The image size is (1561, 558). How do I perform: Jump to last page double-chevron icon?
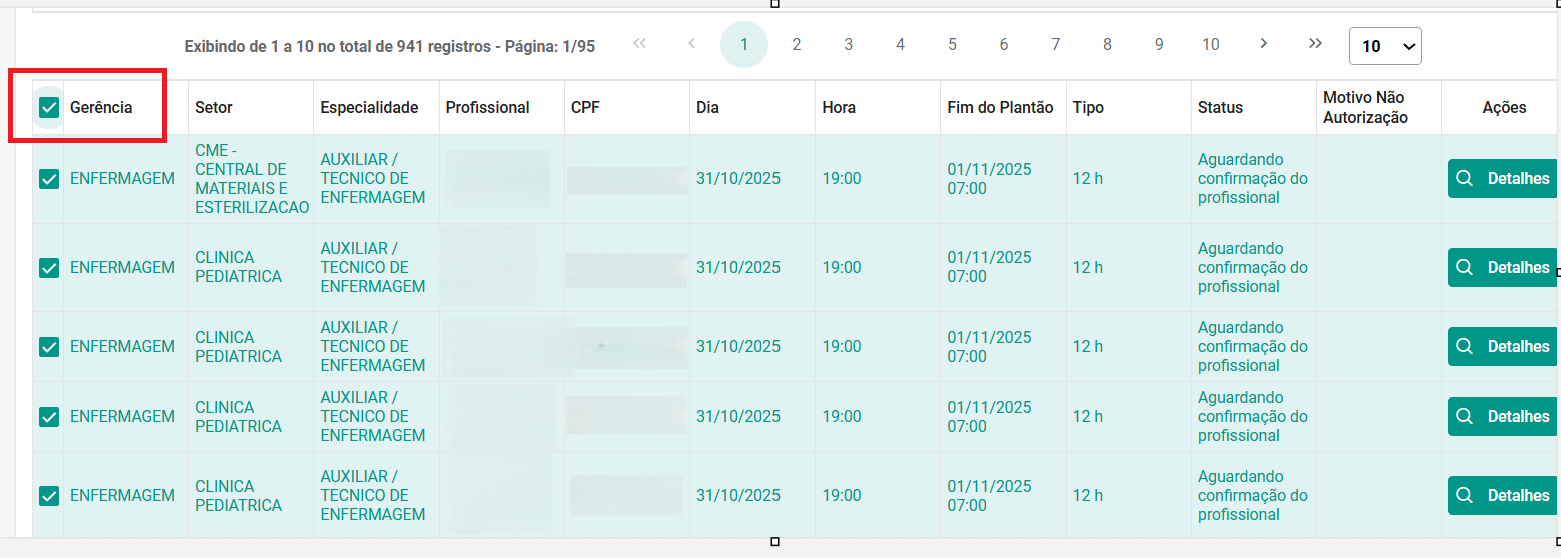(1315, 43)
